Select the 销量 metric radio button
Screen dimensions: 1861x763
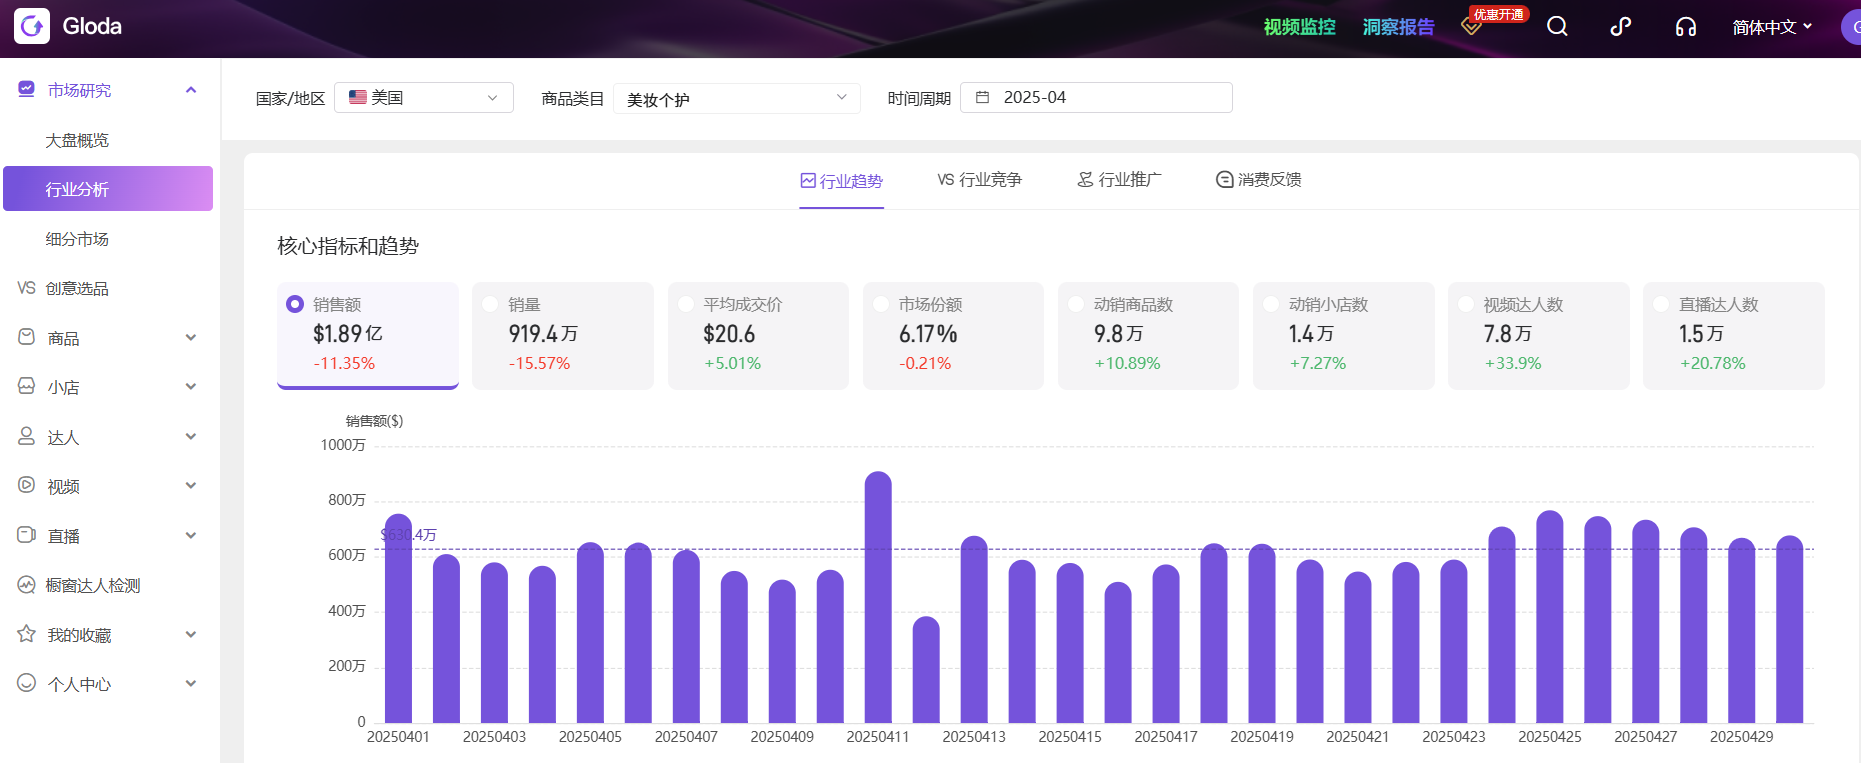pos(490,304)
